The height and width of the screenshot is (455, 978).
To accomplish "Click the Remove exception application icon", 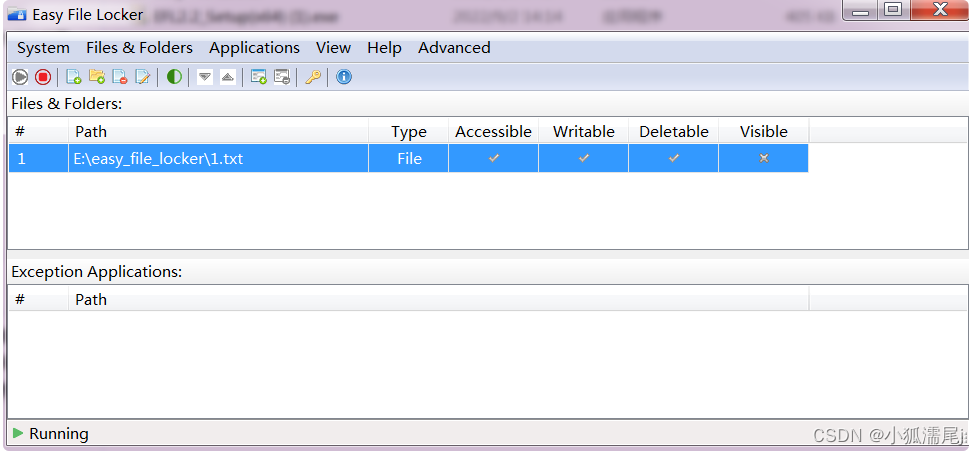I will pos(282,77).
